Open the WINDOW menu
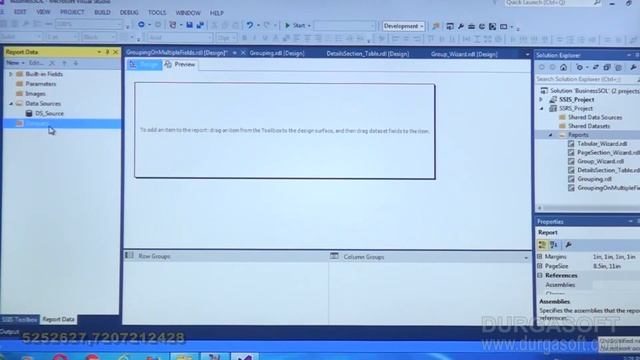The image size is (640, 360). coord(188,13)
